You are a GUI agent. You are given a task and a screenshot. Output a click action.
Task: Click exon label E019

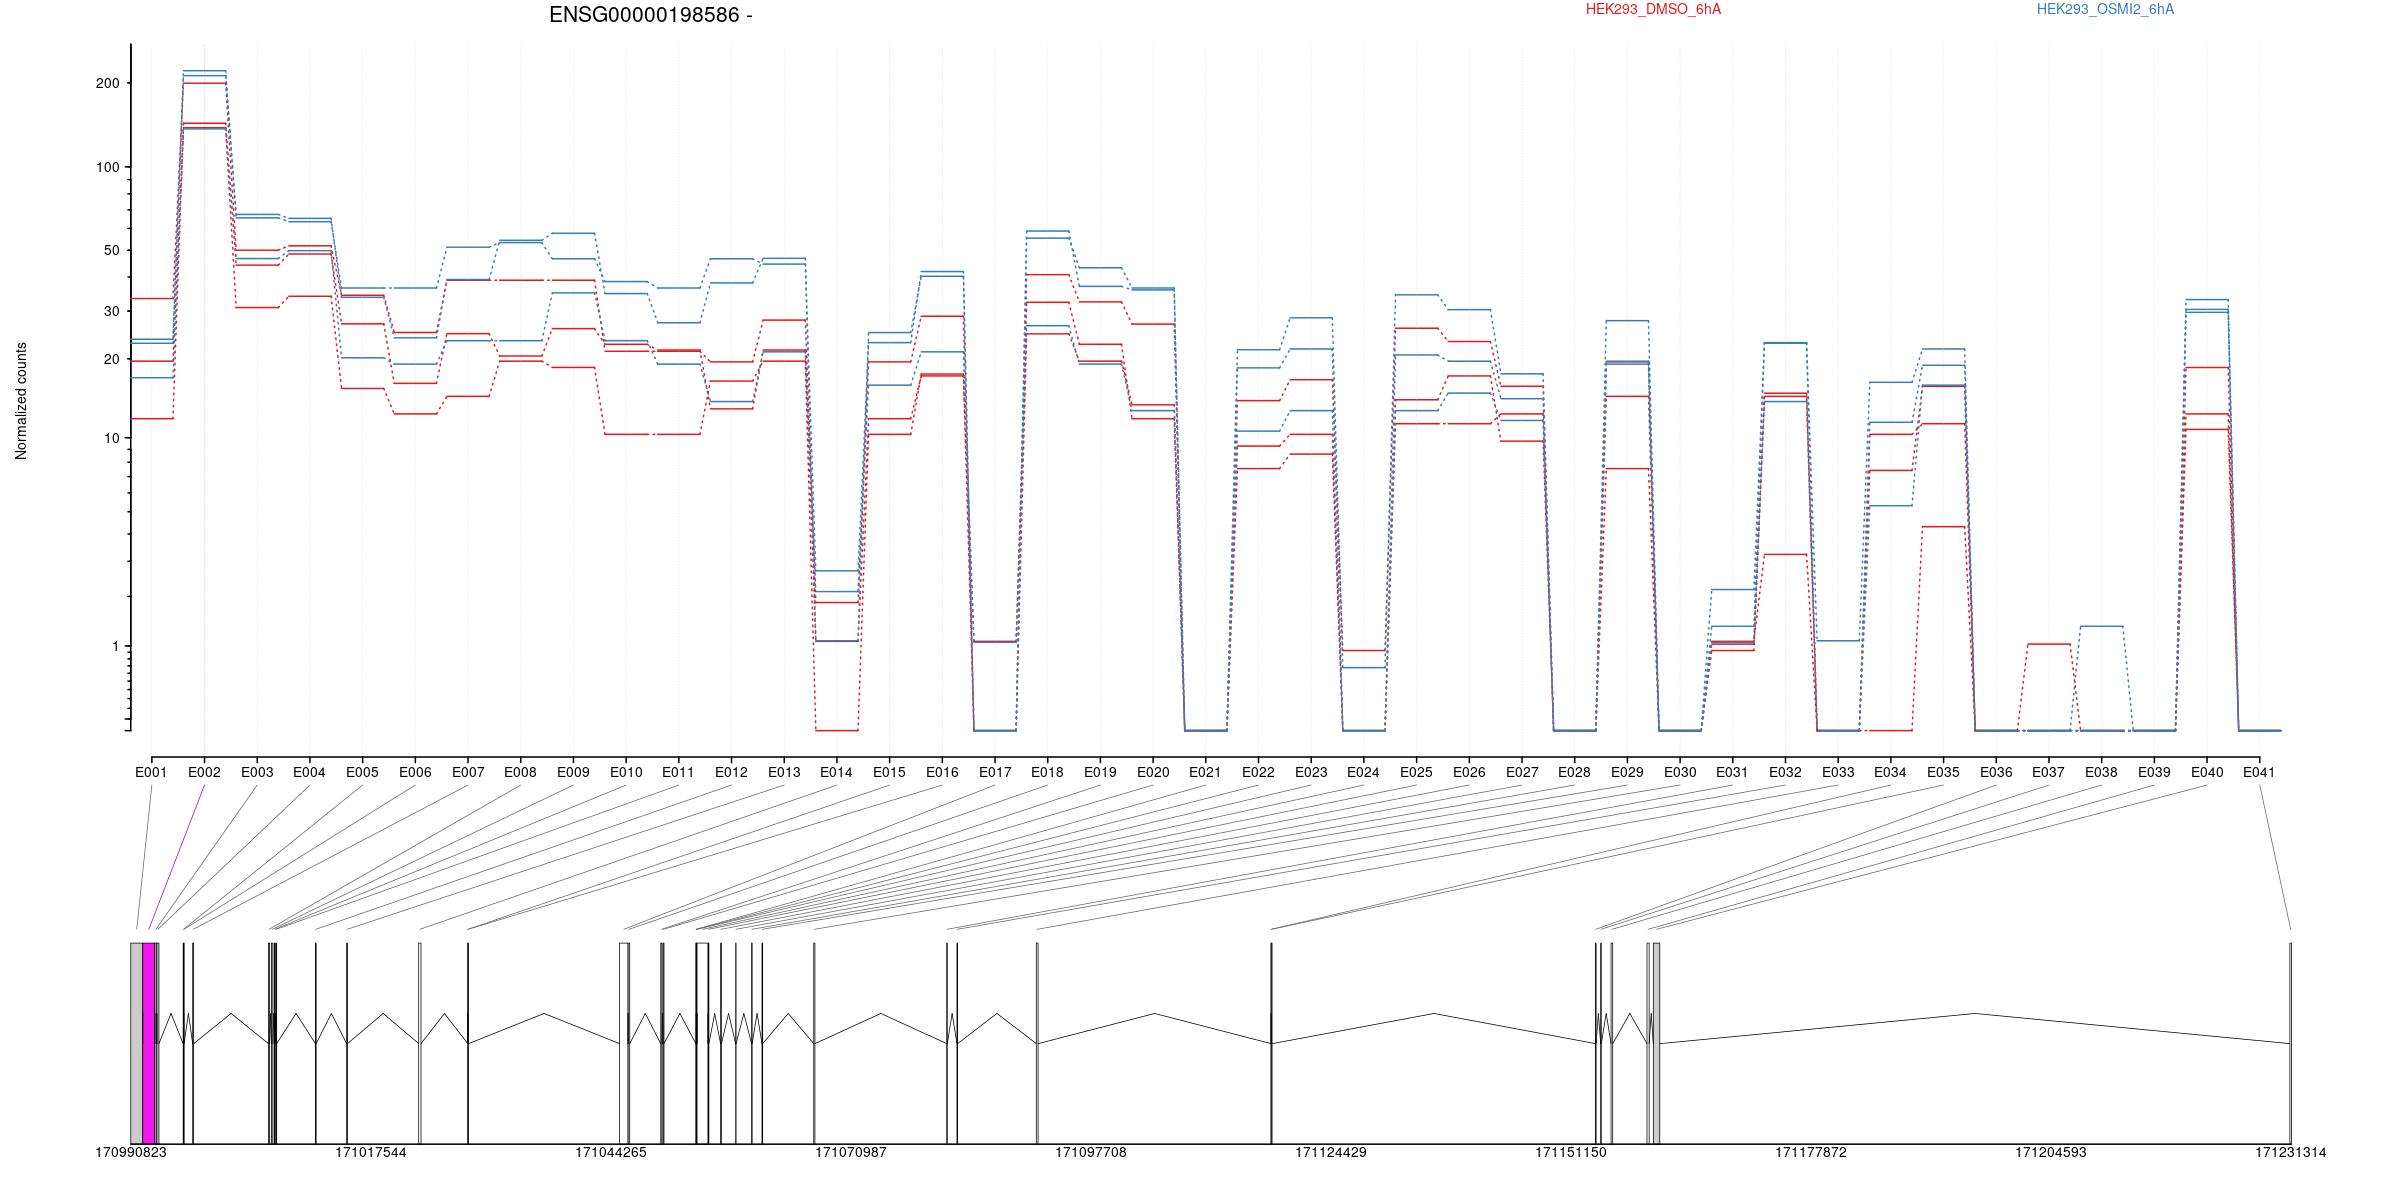(1100, 773)
